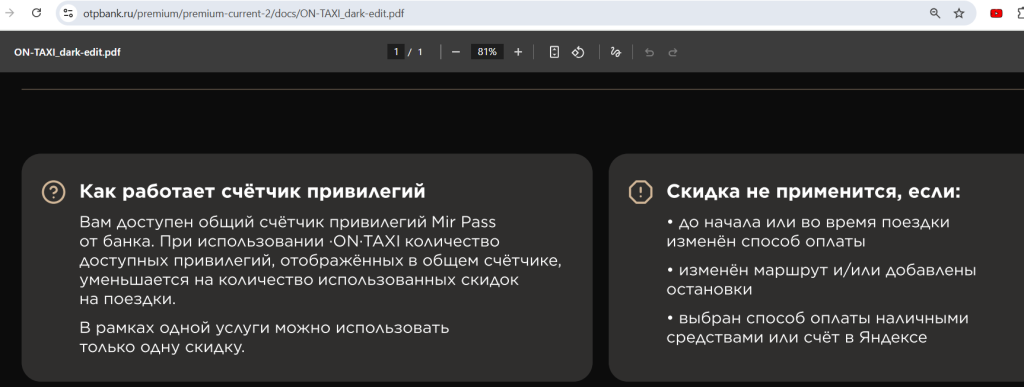This screenshot has width=1024, height=387.
Task: Click heading "Как работает счётчик привилегий"
Action: [x=252, y=191]
